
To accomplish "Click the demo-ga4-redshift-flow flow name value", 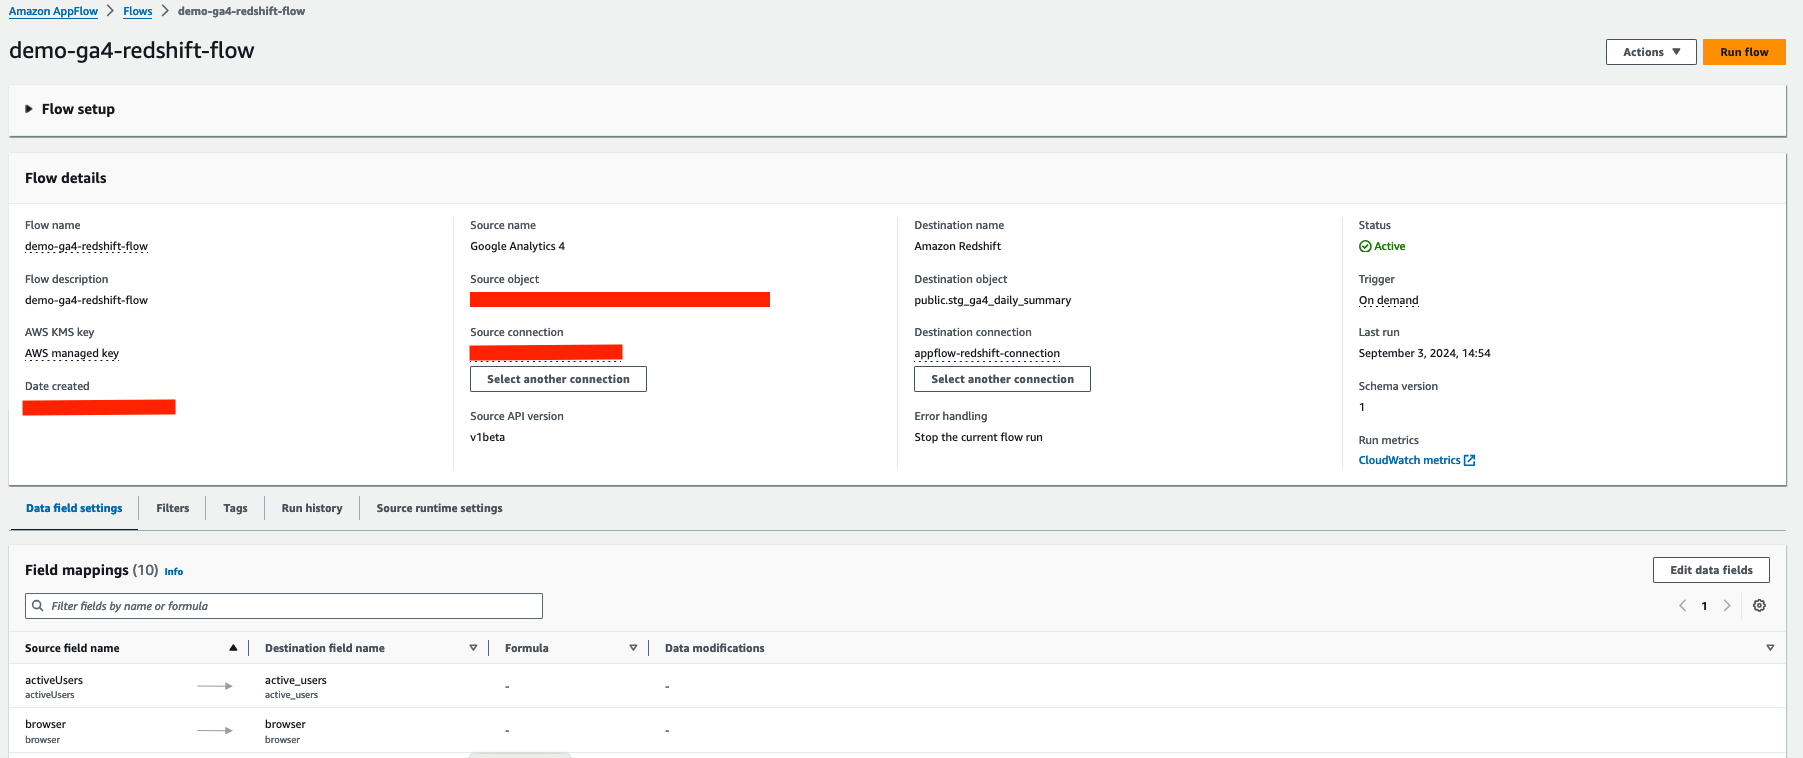I will (x=86, y=246).
